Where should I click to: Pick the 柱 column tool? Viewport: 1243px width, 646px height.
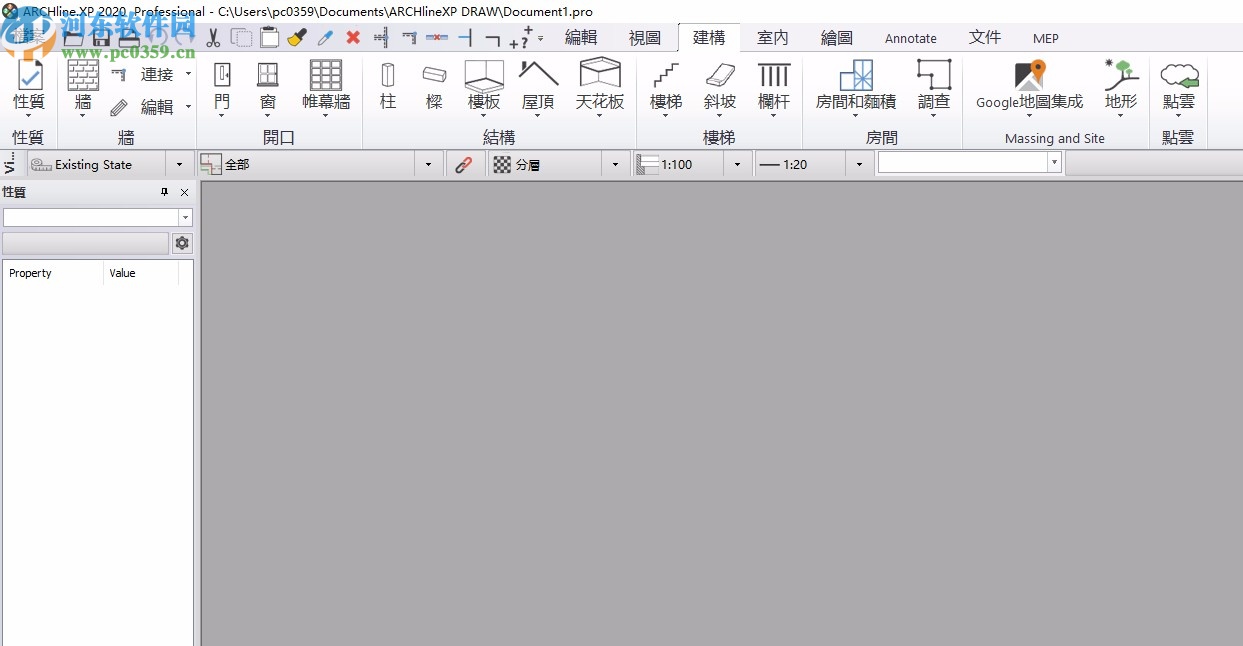click(x=388, y=86)
